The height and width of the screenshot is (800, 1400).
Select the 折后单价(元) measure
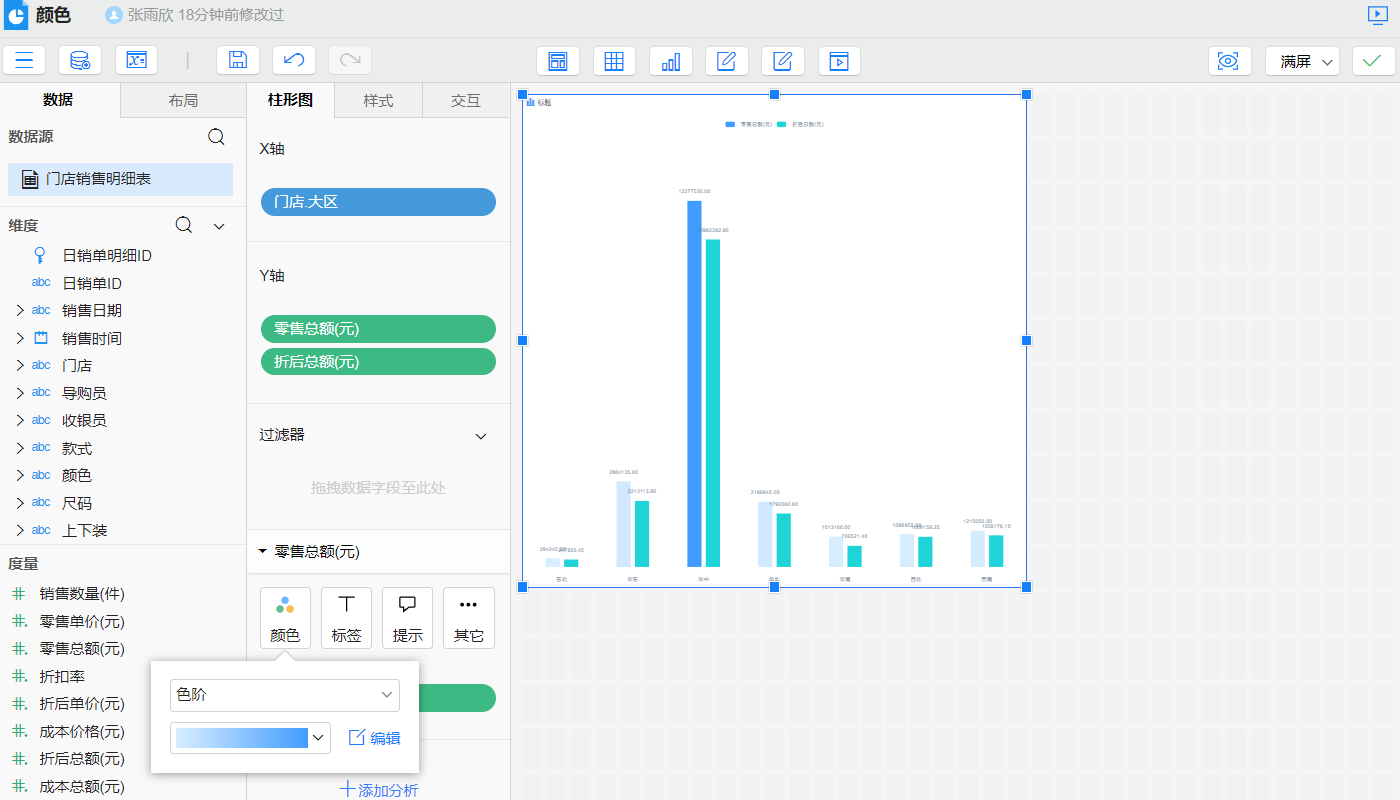[82, 704]
